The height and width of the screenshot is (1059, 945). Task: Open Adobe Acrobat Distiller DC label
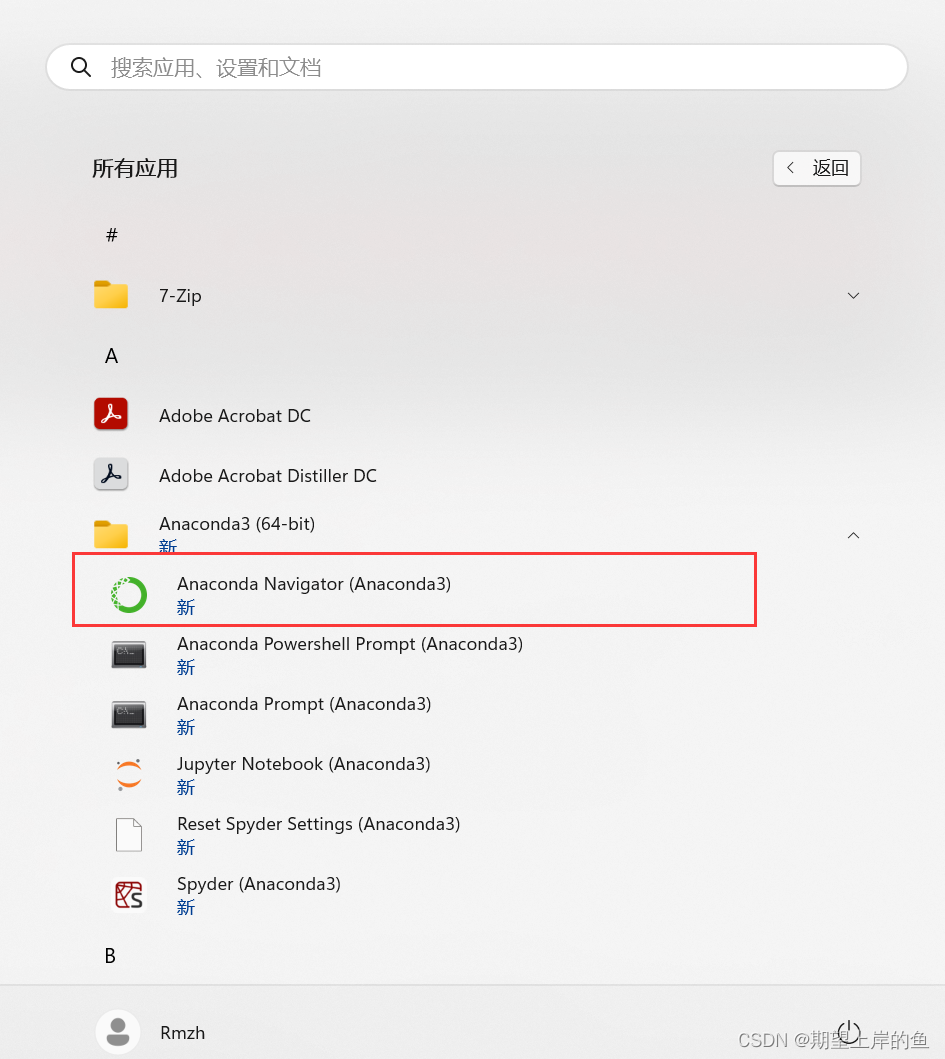pos(268,475)
